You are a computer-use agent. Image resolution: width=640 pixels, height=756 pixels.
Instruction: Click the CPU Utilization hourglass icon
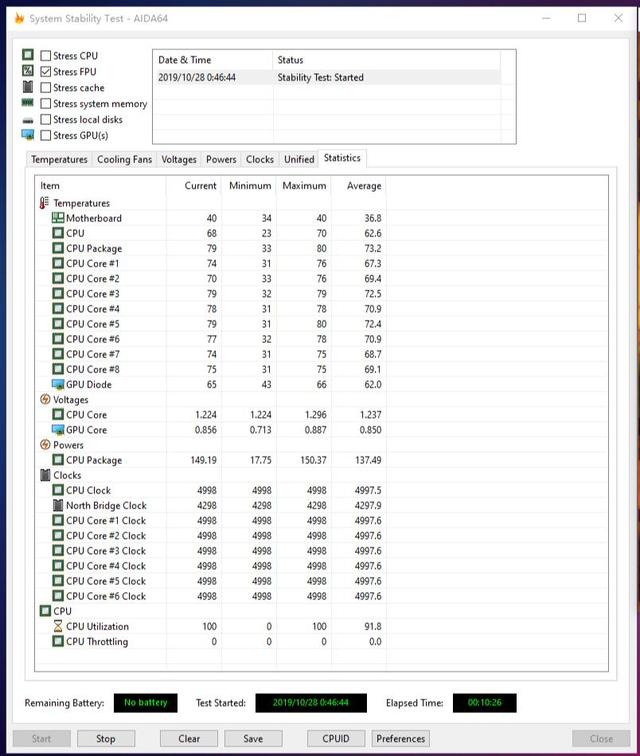coord(58,626)
